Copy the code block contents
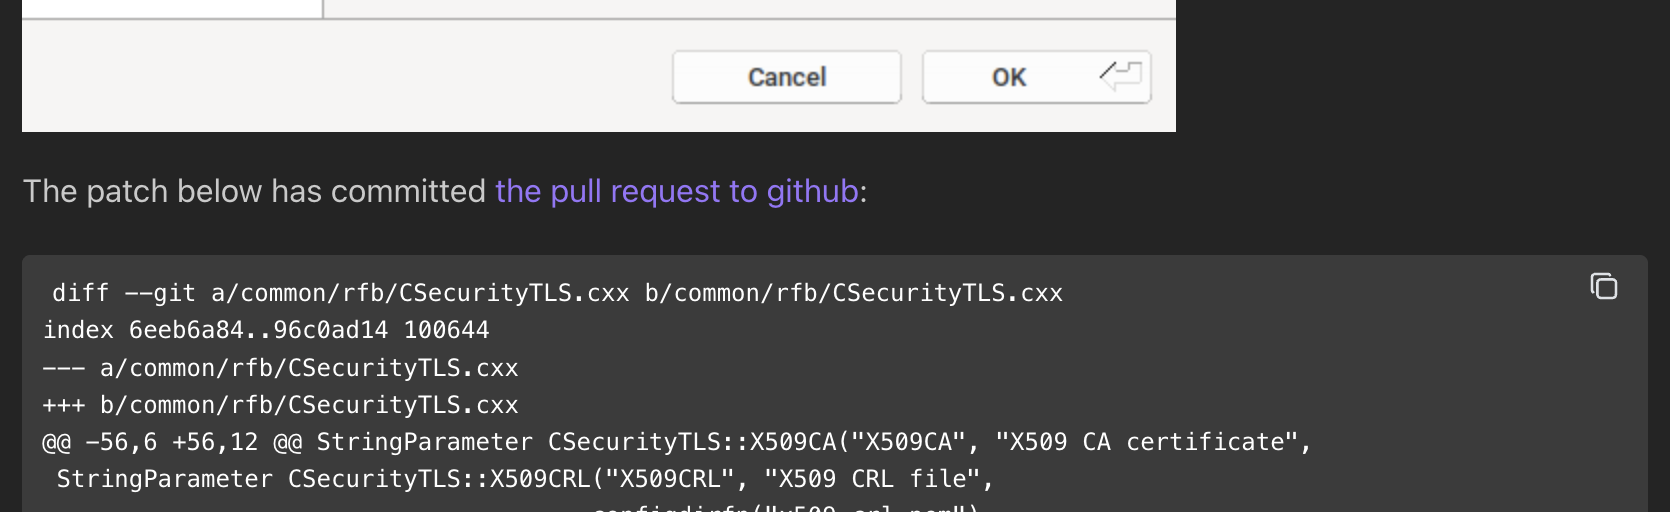 coord(1604,287)
